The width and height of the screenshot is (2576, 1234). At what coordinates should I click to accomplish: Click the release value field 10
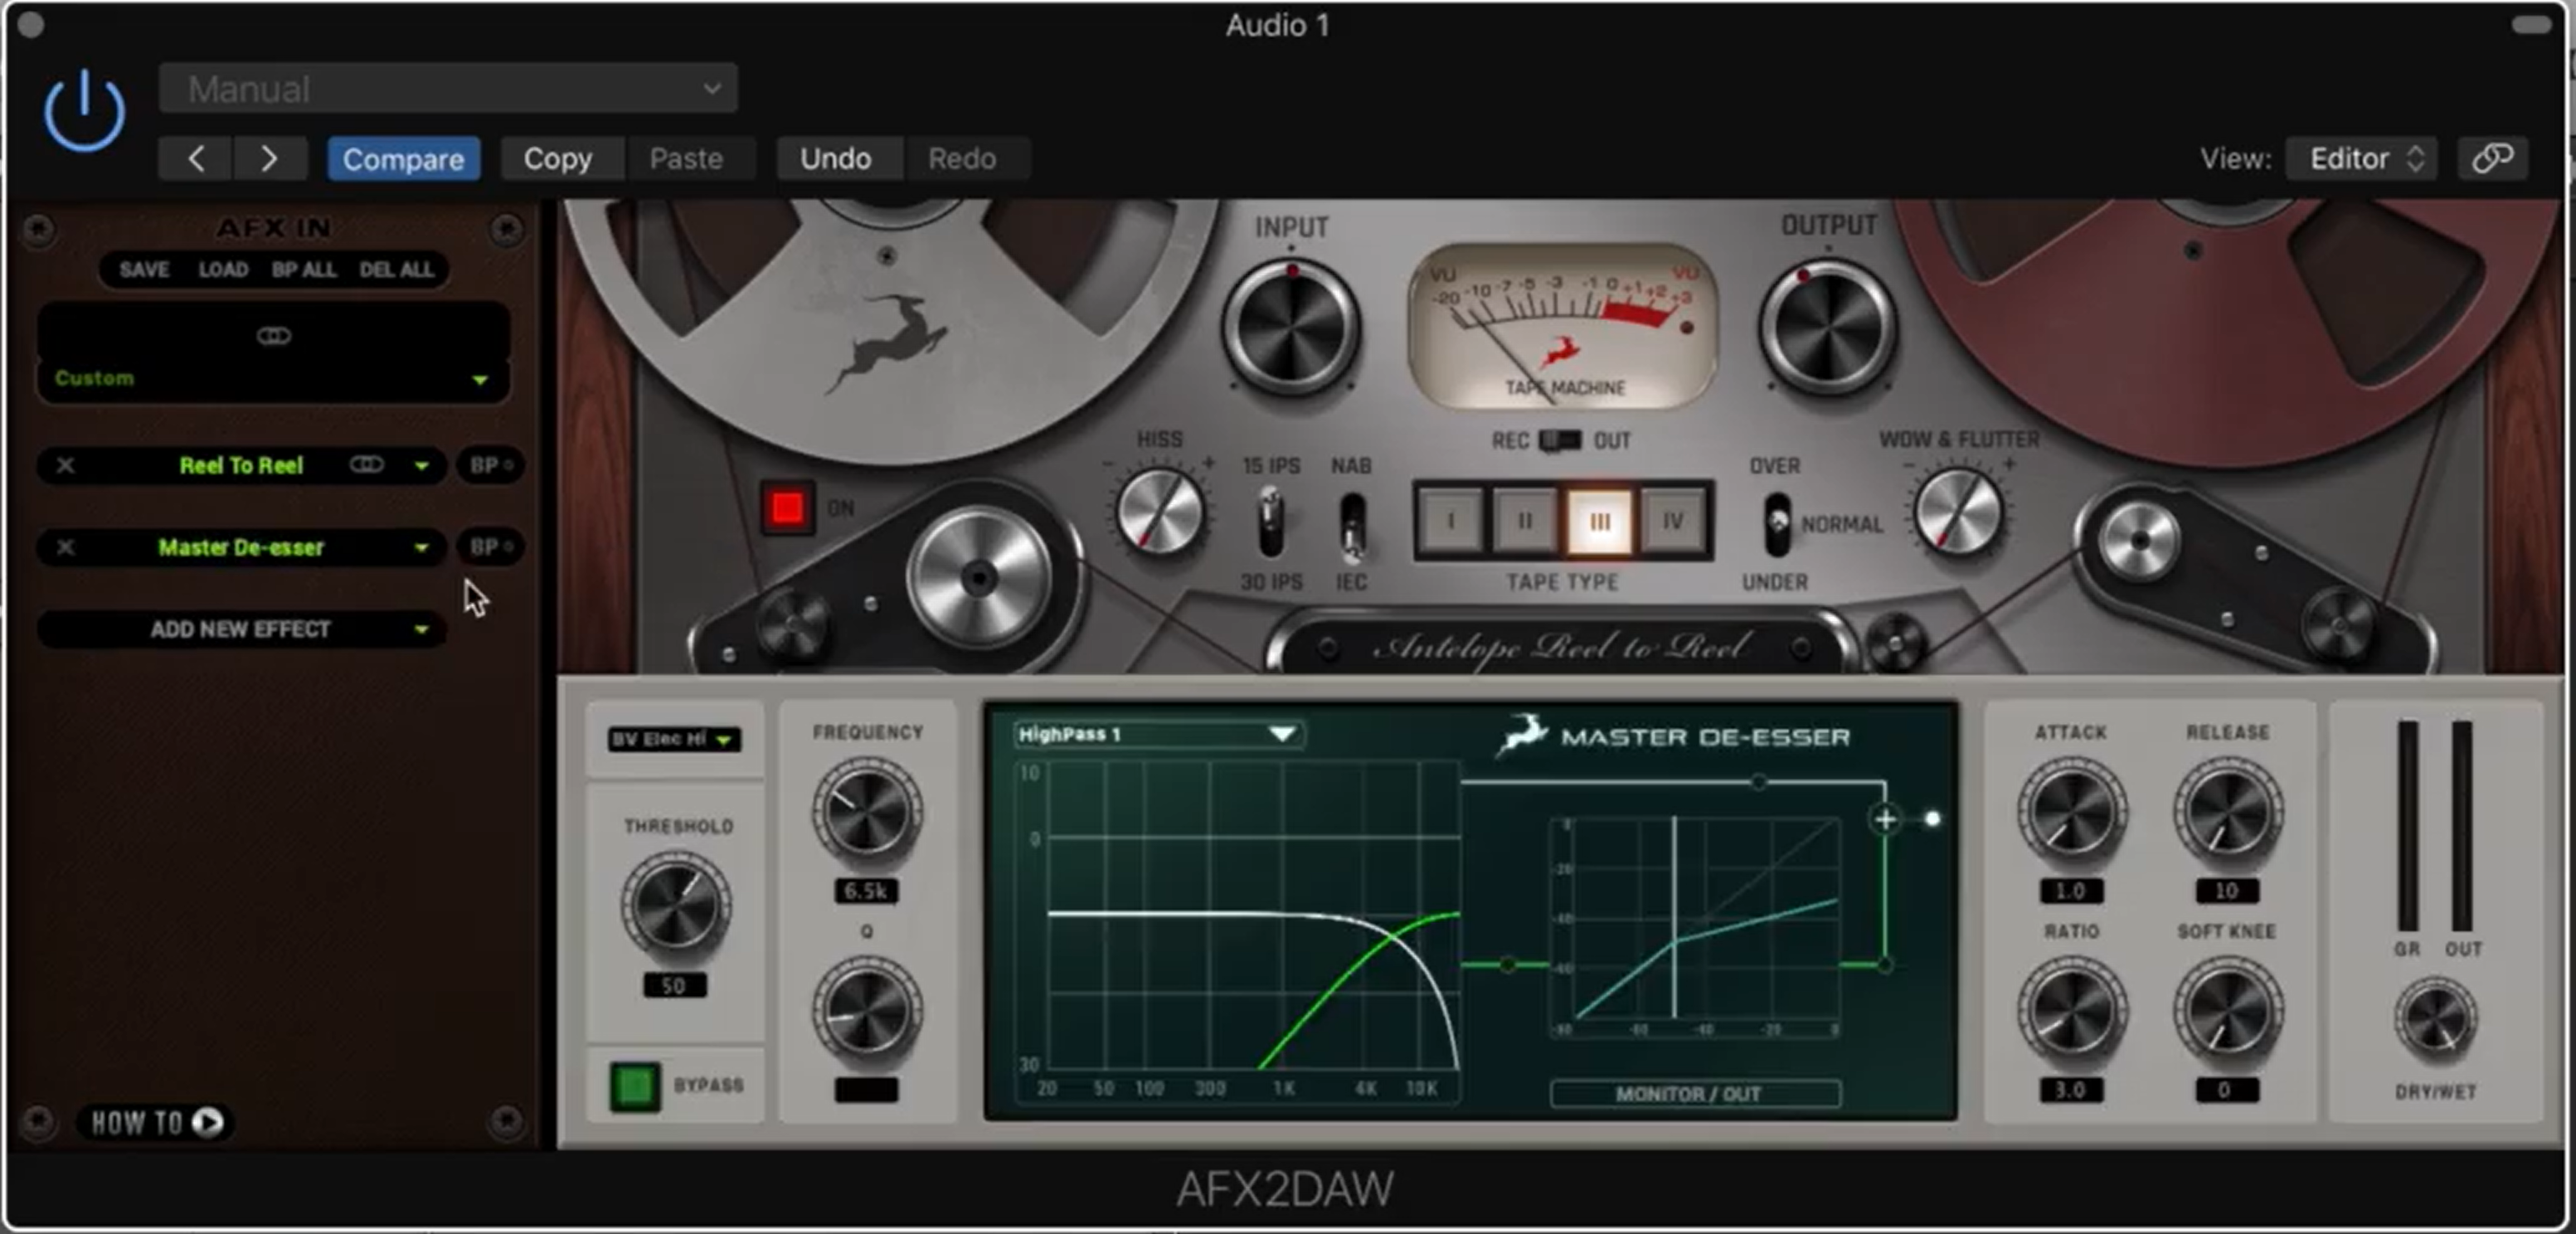coord(2227,891)
